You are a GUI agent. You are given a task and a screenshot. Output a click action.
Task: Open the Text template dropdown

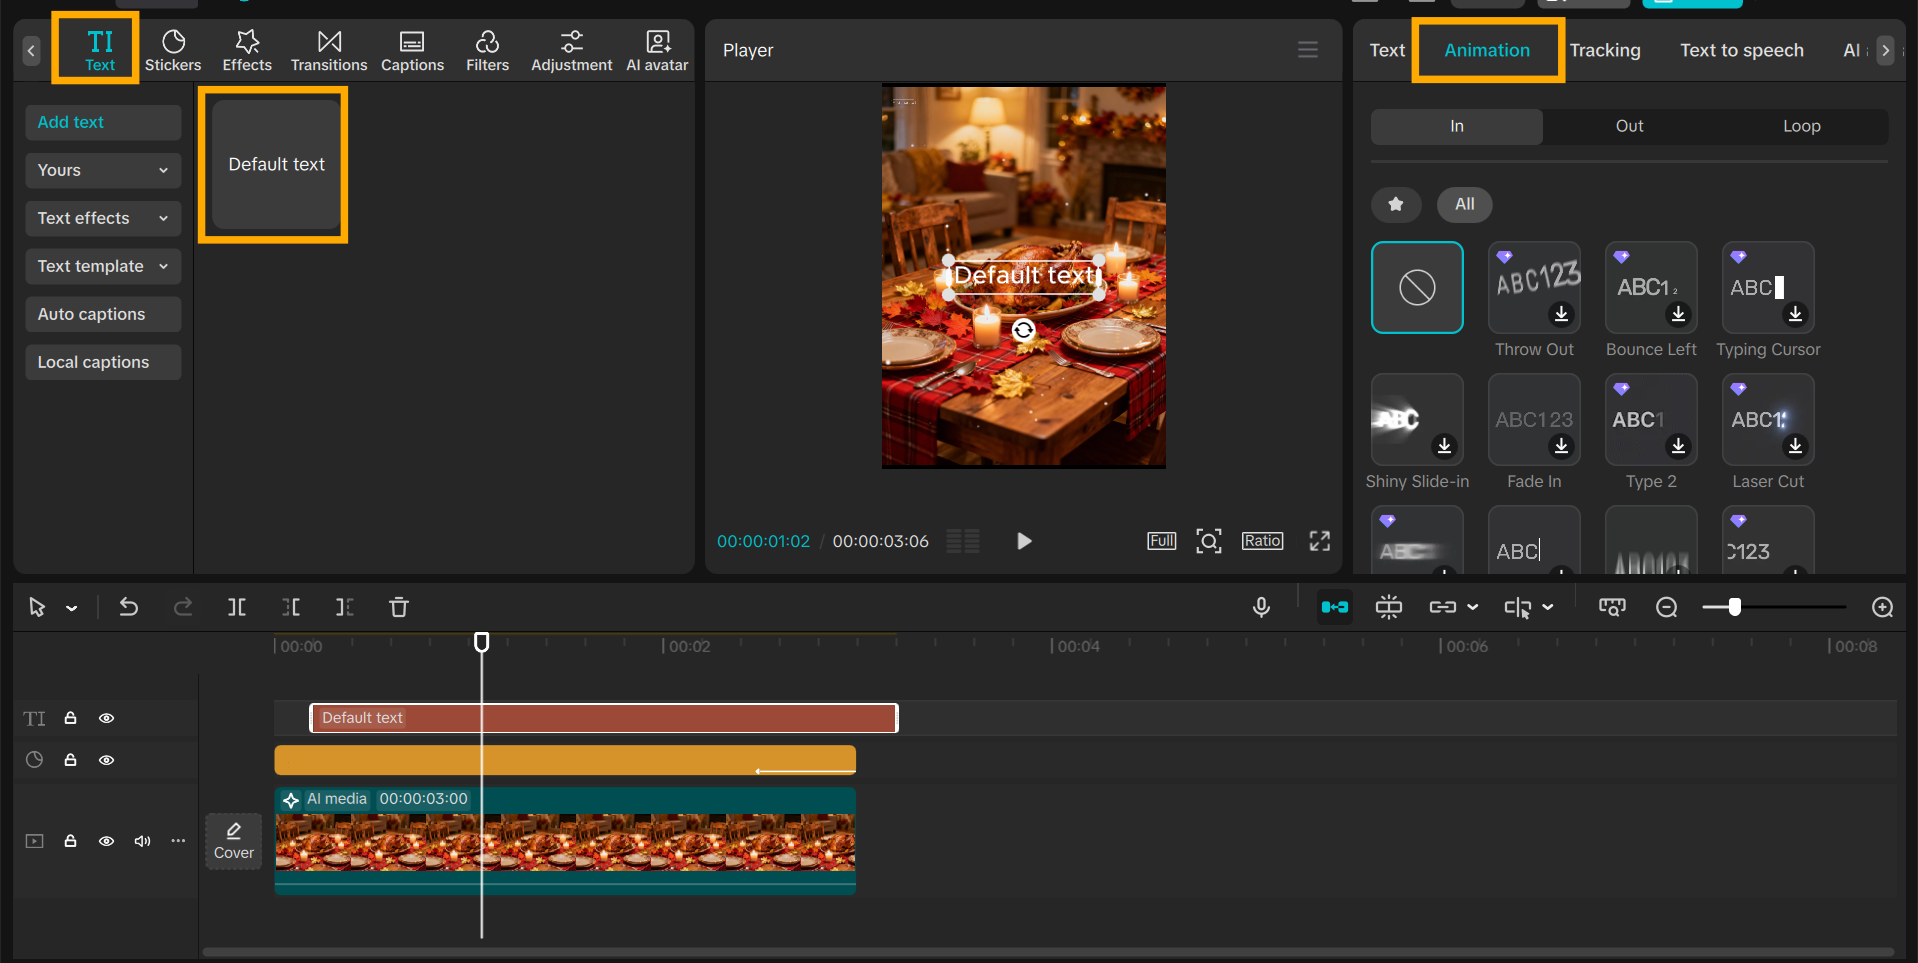pos(102,266)
